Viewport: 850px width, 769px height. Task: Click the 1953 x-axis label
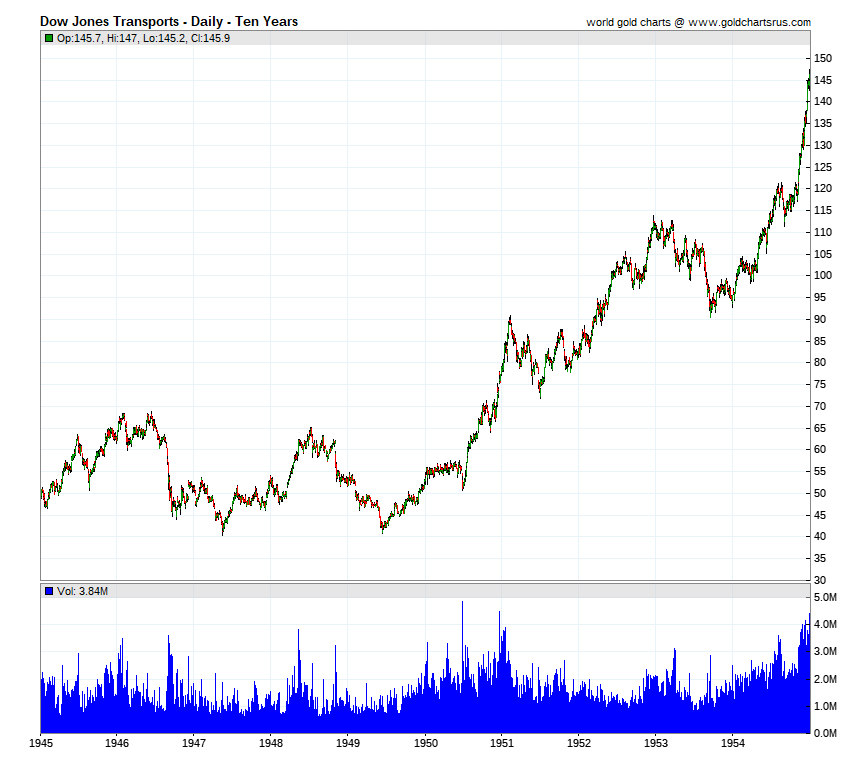[655, 743]
